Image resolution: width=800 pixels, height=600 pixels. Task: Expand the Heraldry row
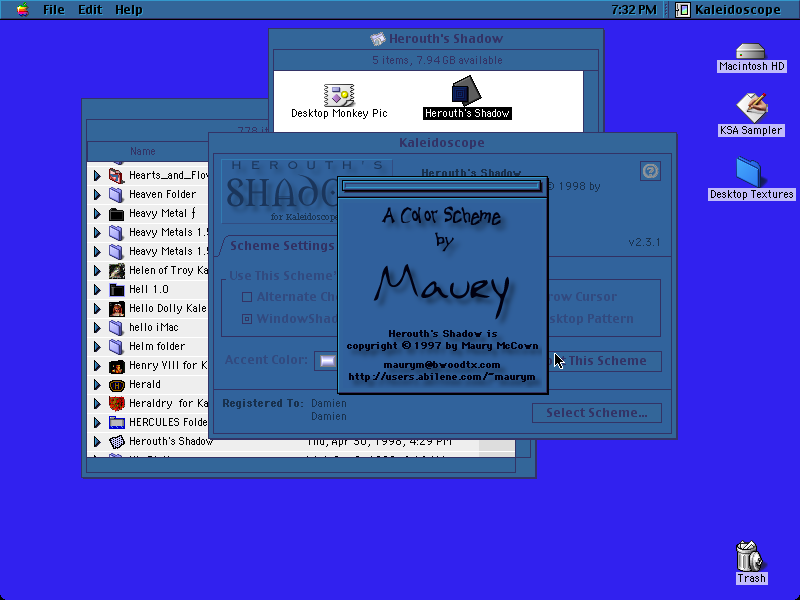click(97, 404)
